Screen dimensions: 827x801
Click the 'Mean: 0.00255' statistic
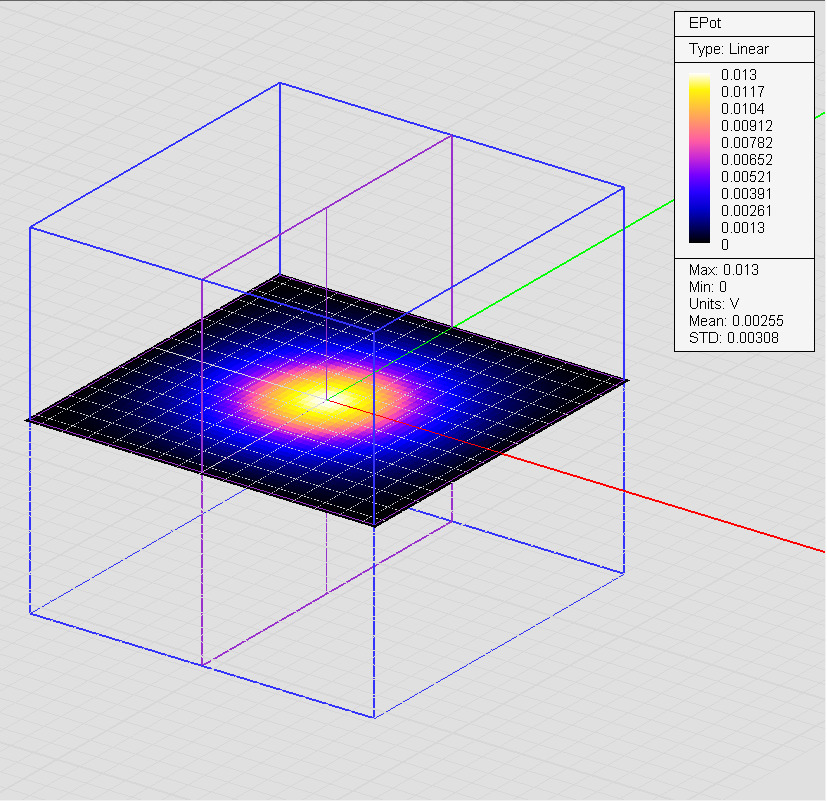(x=735, y=321)
